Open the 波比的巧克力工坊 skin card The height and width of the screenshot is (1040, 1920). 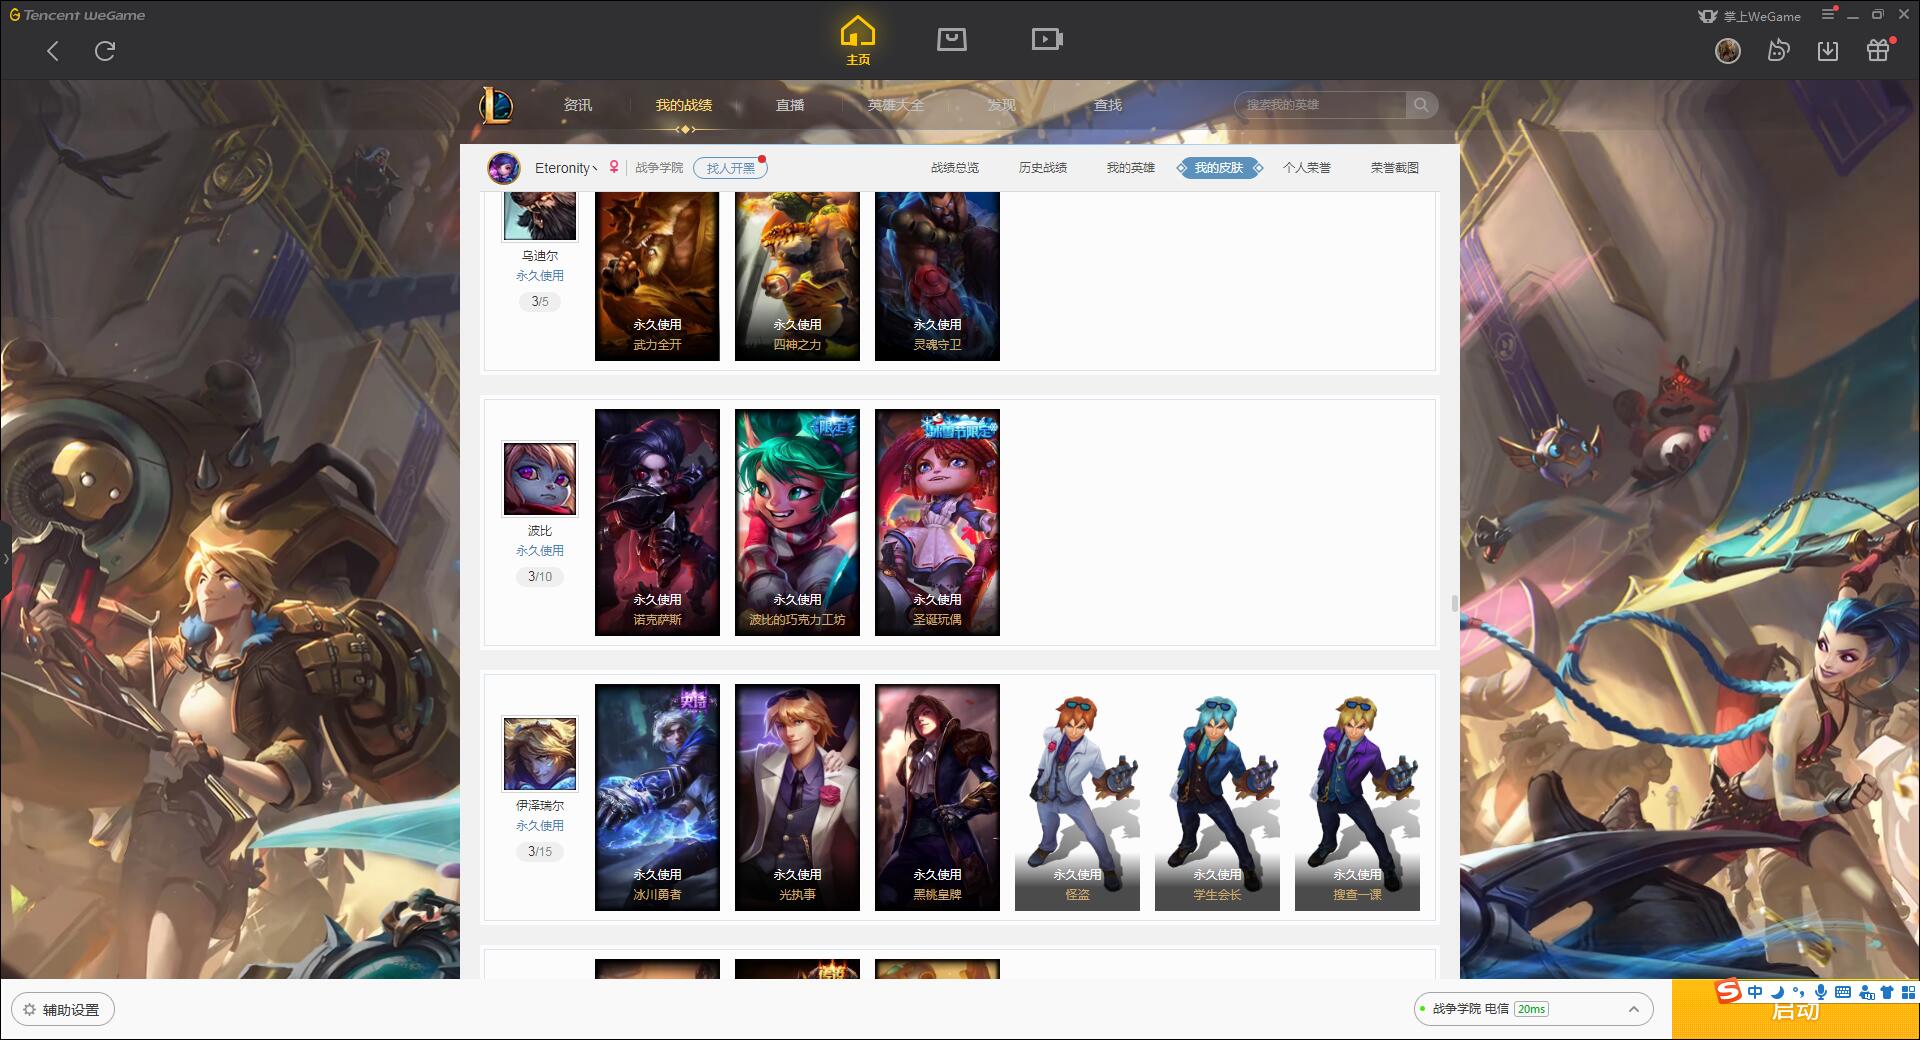pyautogui.click(x=797, y=522)
